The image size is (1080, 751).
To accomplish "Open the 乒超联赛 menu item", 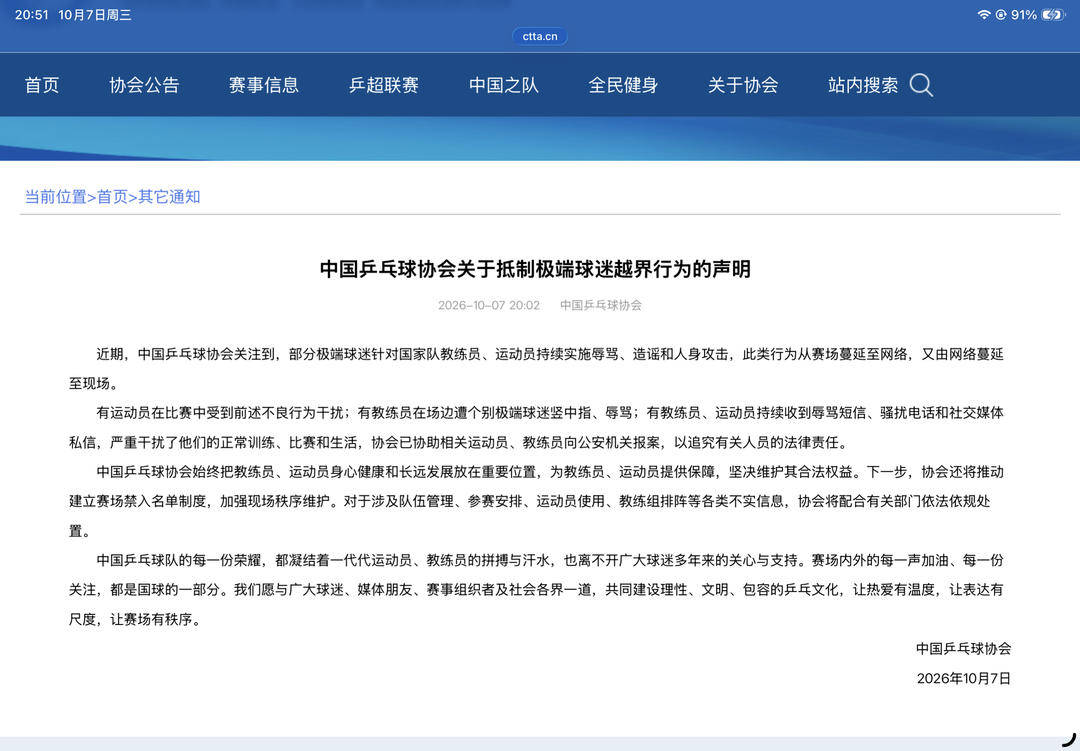I will click(x=384, y=85).
